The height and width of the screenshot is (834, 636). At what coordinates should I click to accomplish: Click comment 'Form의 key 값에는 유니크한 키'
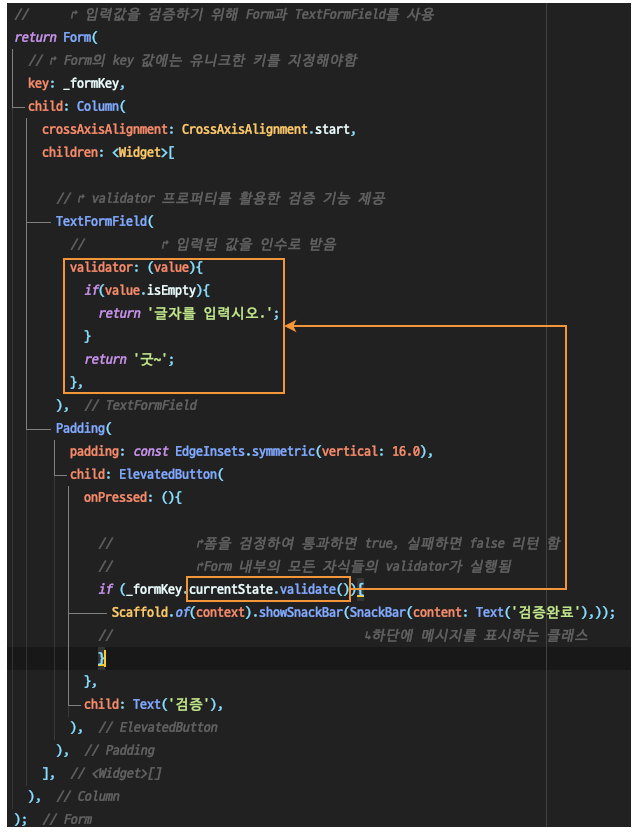193,60
